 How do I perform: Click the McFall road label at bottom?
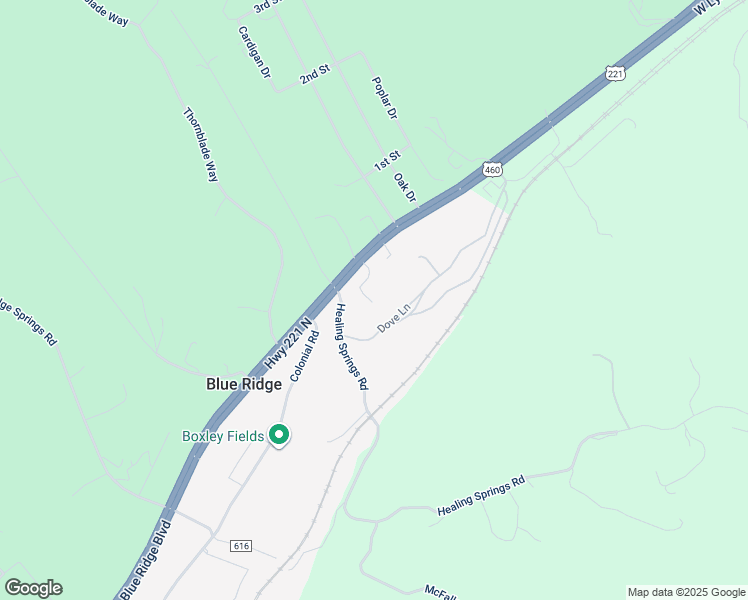pos(442,592)
